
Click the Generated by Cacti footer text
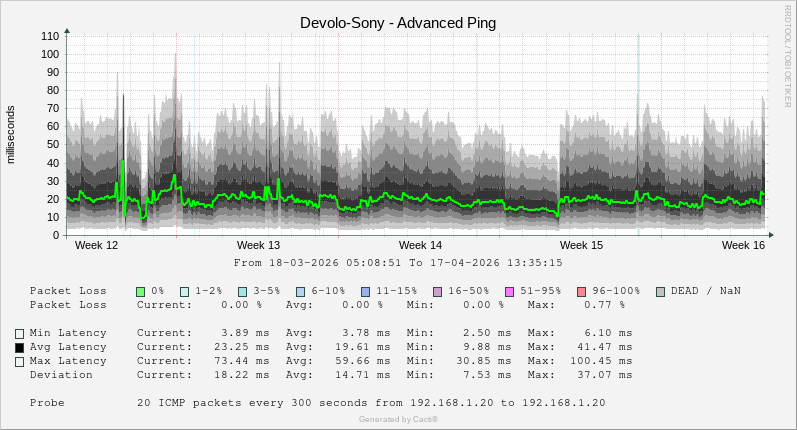pos(398,419)
